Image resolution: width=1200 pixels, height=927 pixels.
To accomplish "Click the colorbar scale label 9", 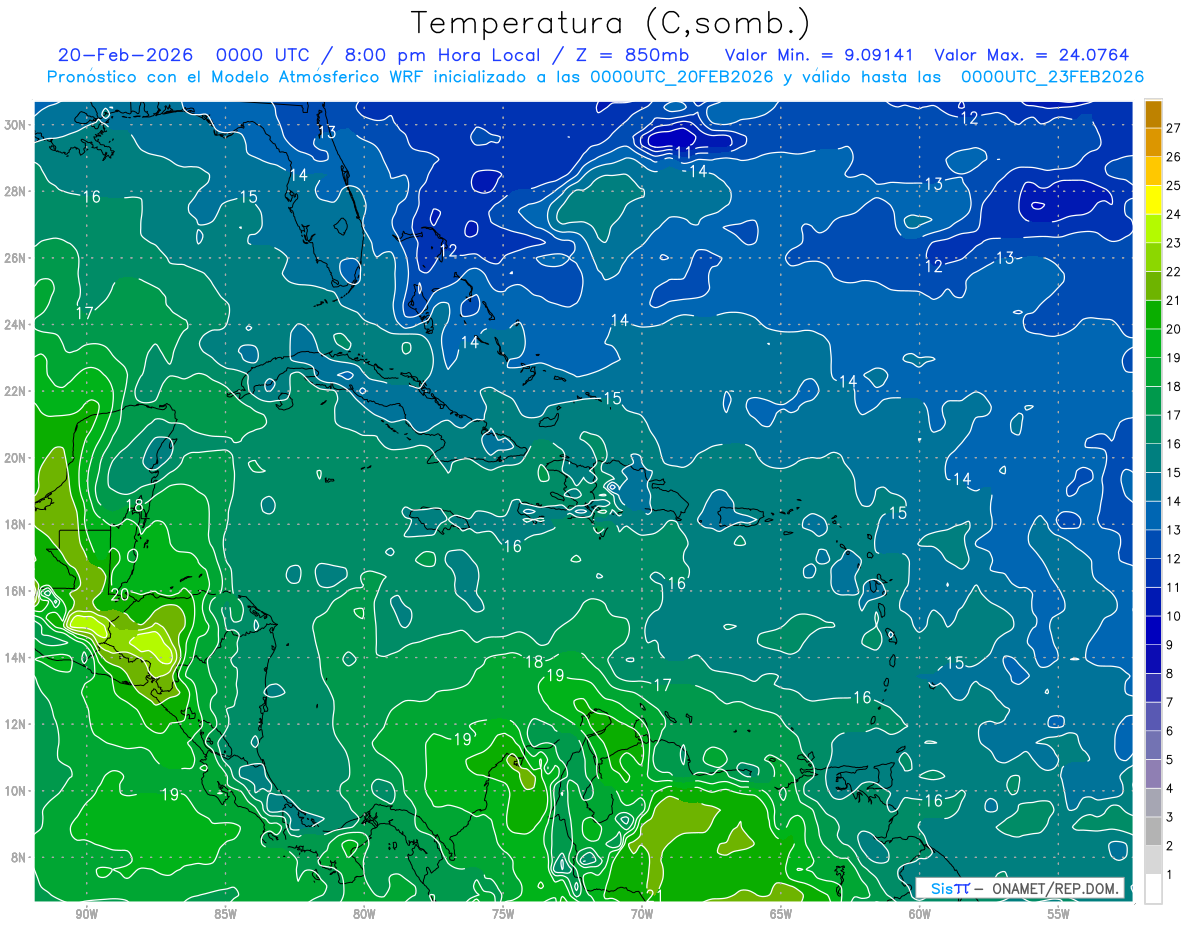I will coord(1170,645).
